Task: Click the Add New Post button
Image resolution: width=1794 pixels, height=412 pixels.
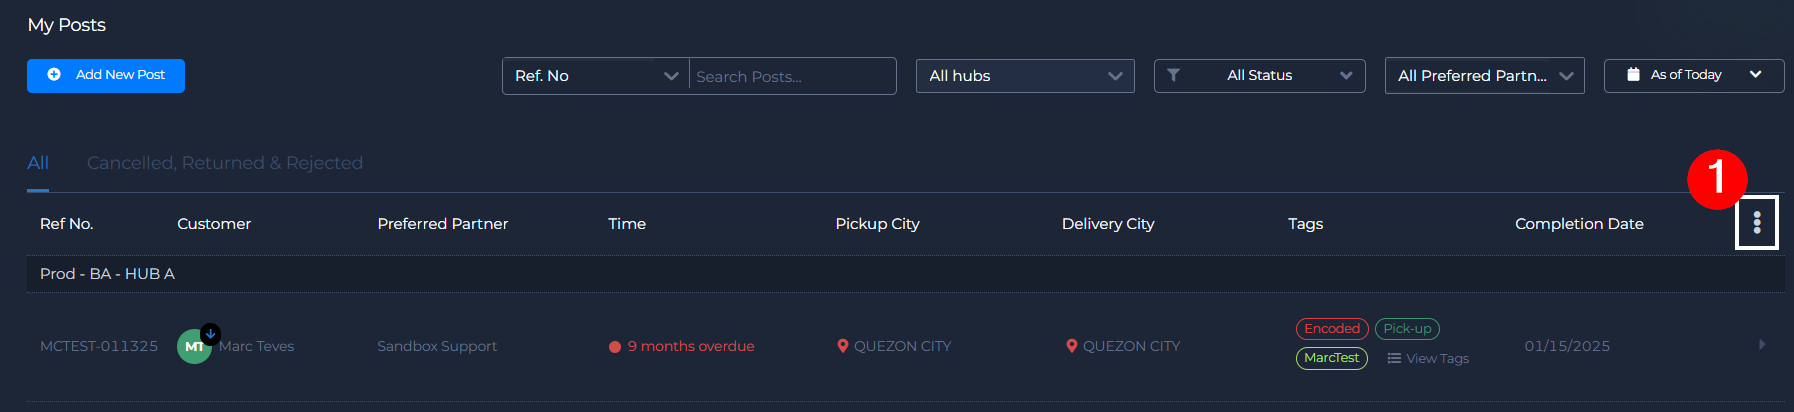Action: click(106, 75)
